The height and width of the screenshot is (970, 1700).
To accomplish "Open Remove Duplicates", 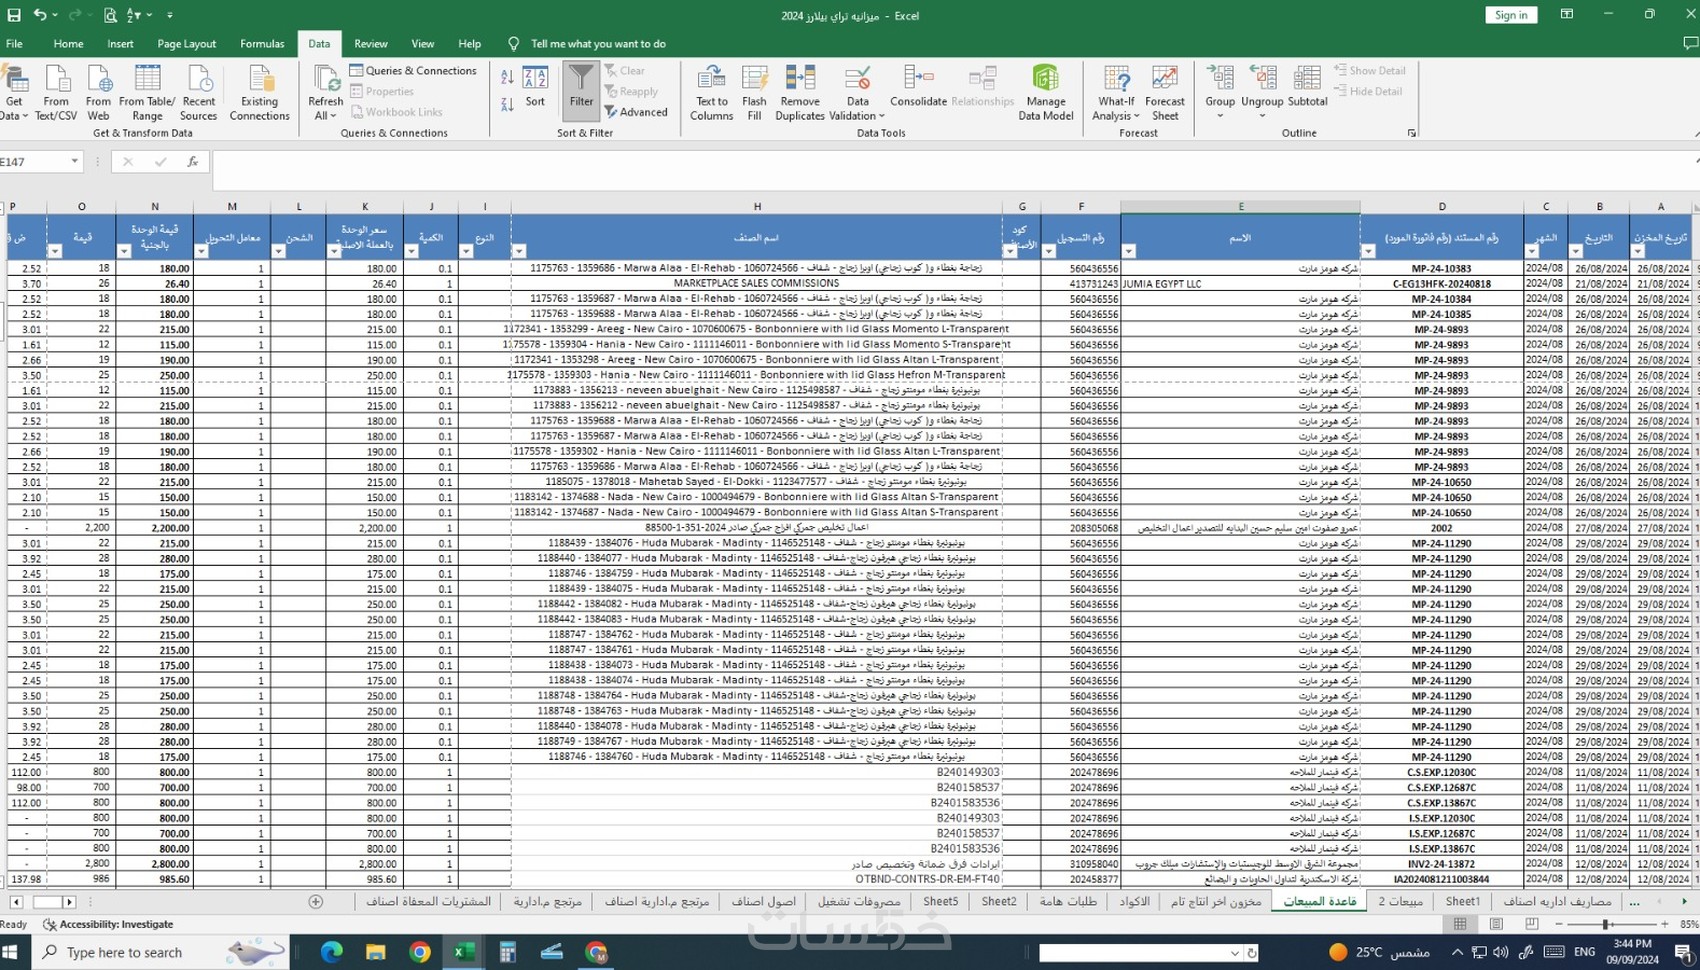I will tap(800, 93).
